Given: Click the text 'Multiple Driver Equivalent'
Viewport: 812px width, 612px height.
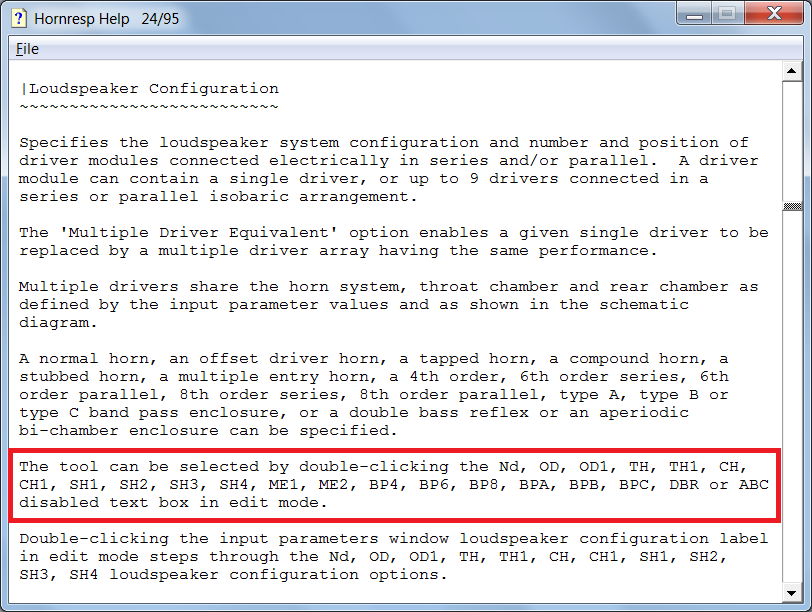Looking at the screenshot, I should 199,232.
